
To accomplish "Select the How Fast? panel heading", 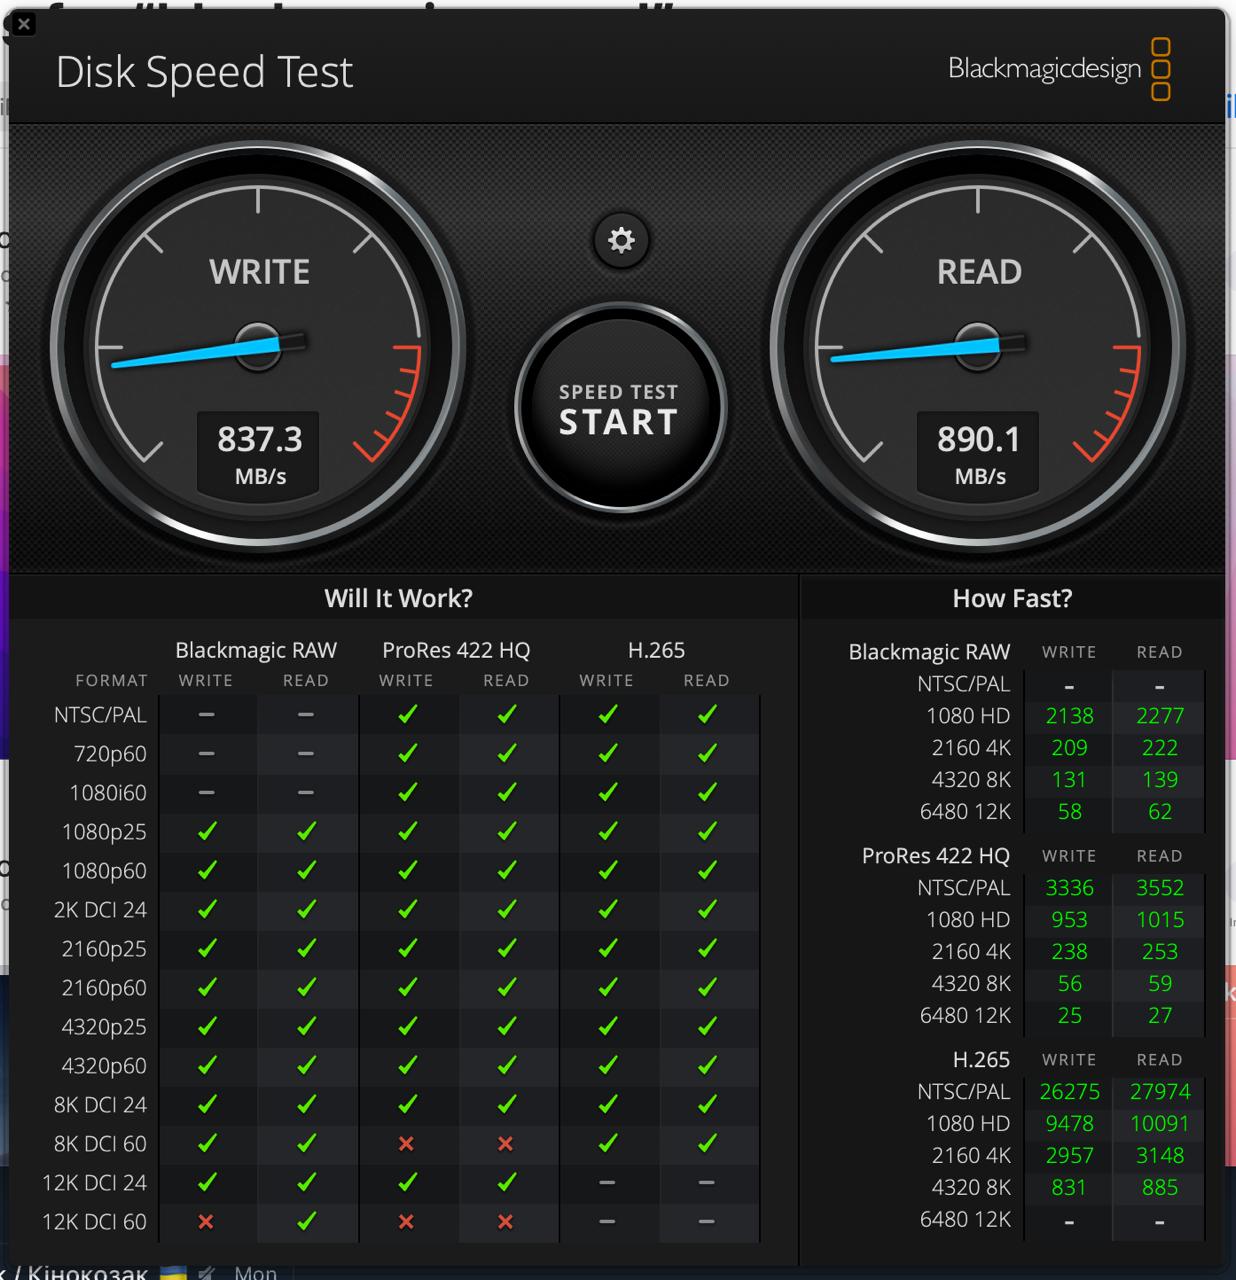I will click(x=1012, y=598).
